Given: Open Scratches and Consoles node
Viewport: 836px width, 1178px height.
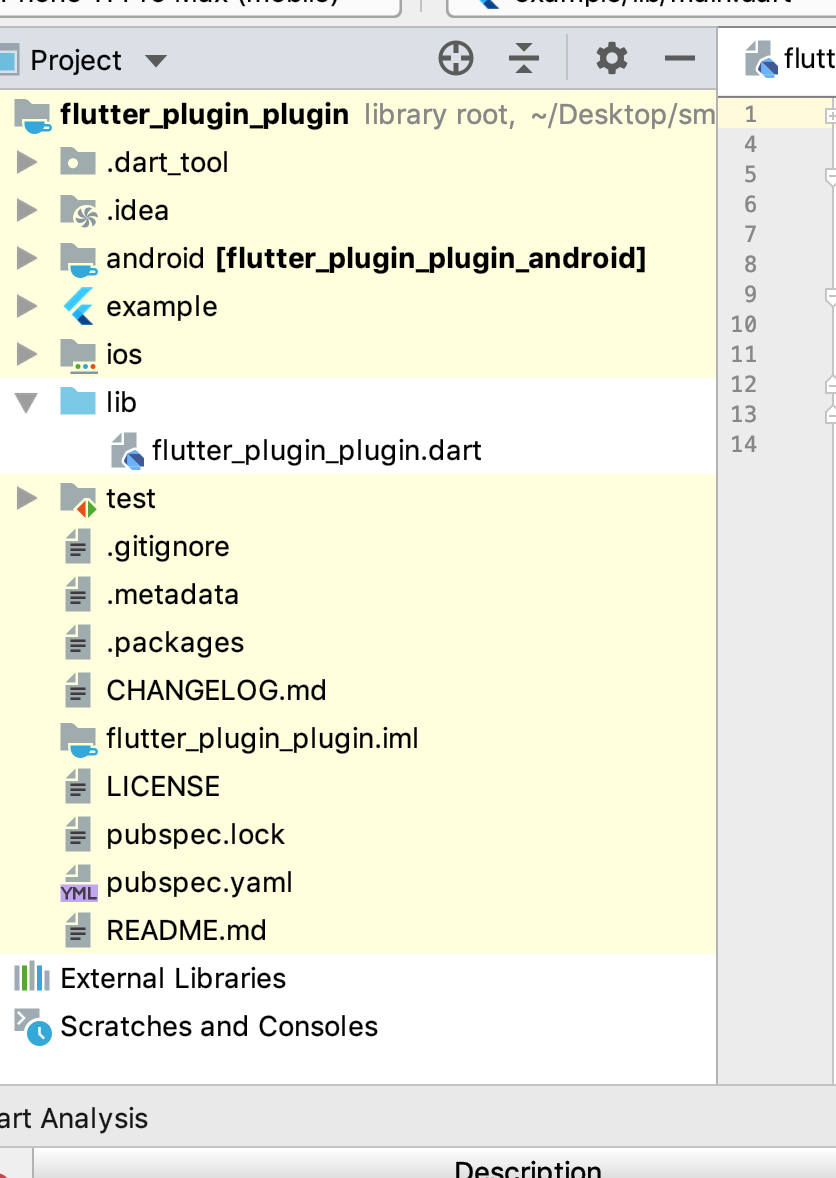Looking at the screenshot, I should pyautogui.click(x=219, y=1026).
